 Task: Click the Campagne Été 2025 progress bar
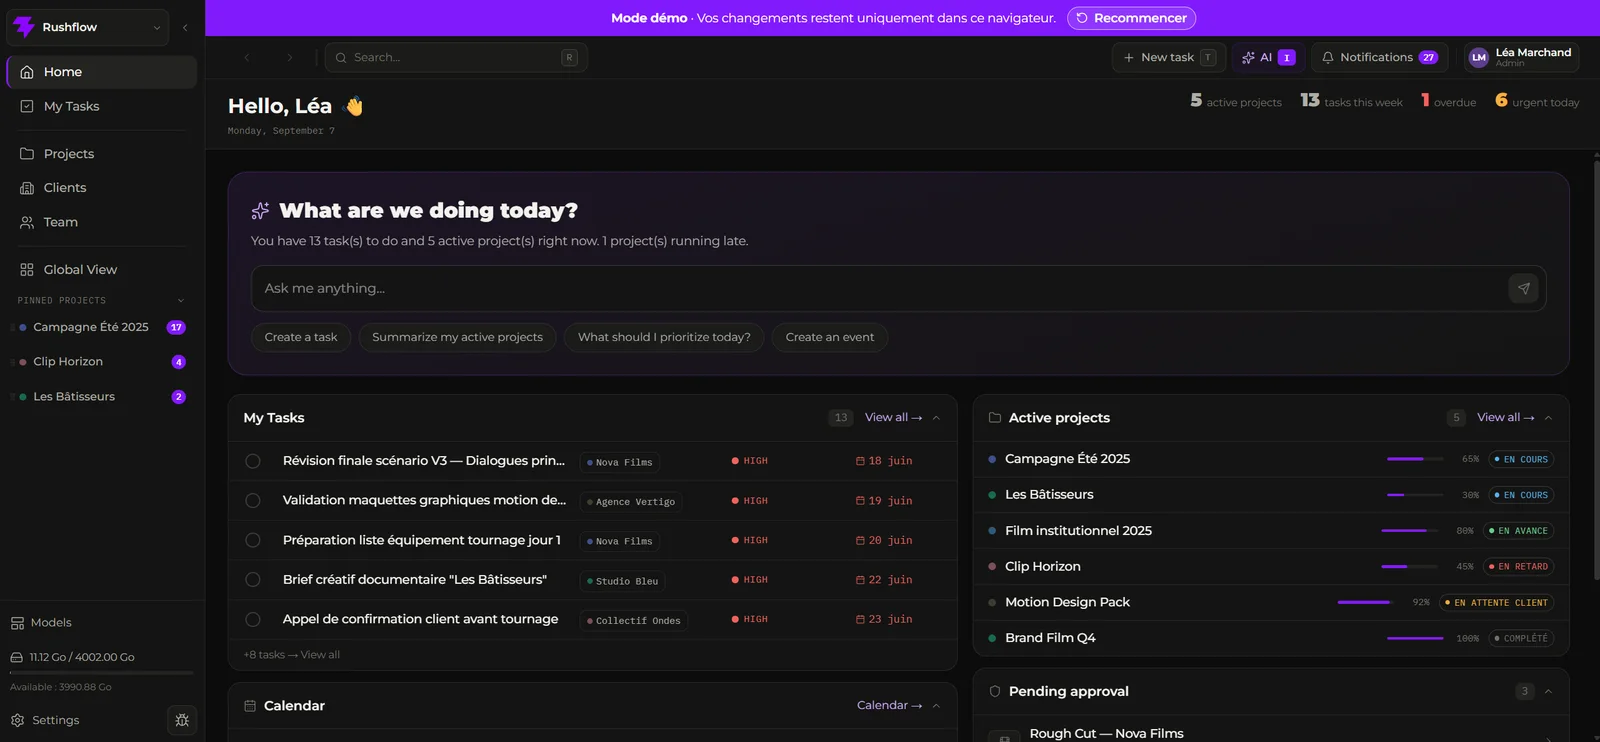[x=1415, y=459]
